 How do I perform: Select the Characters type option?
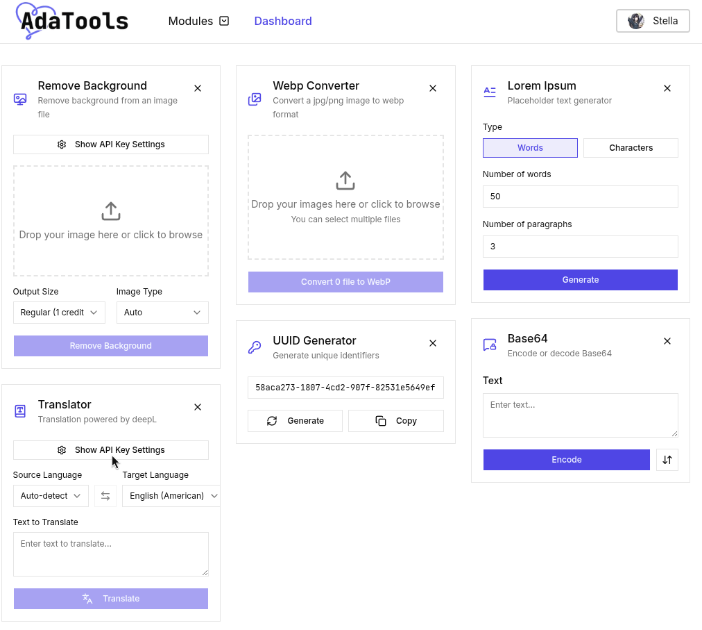630,148
